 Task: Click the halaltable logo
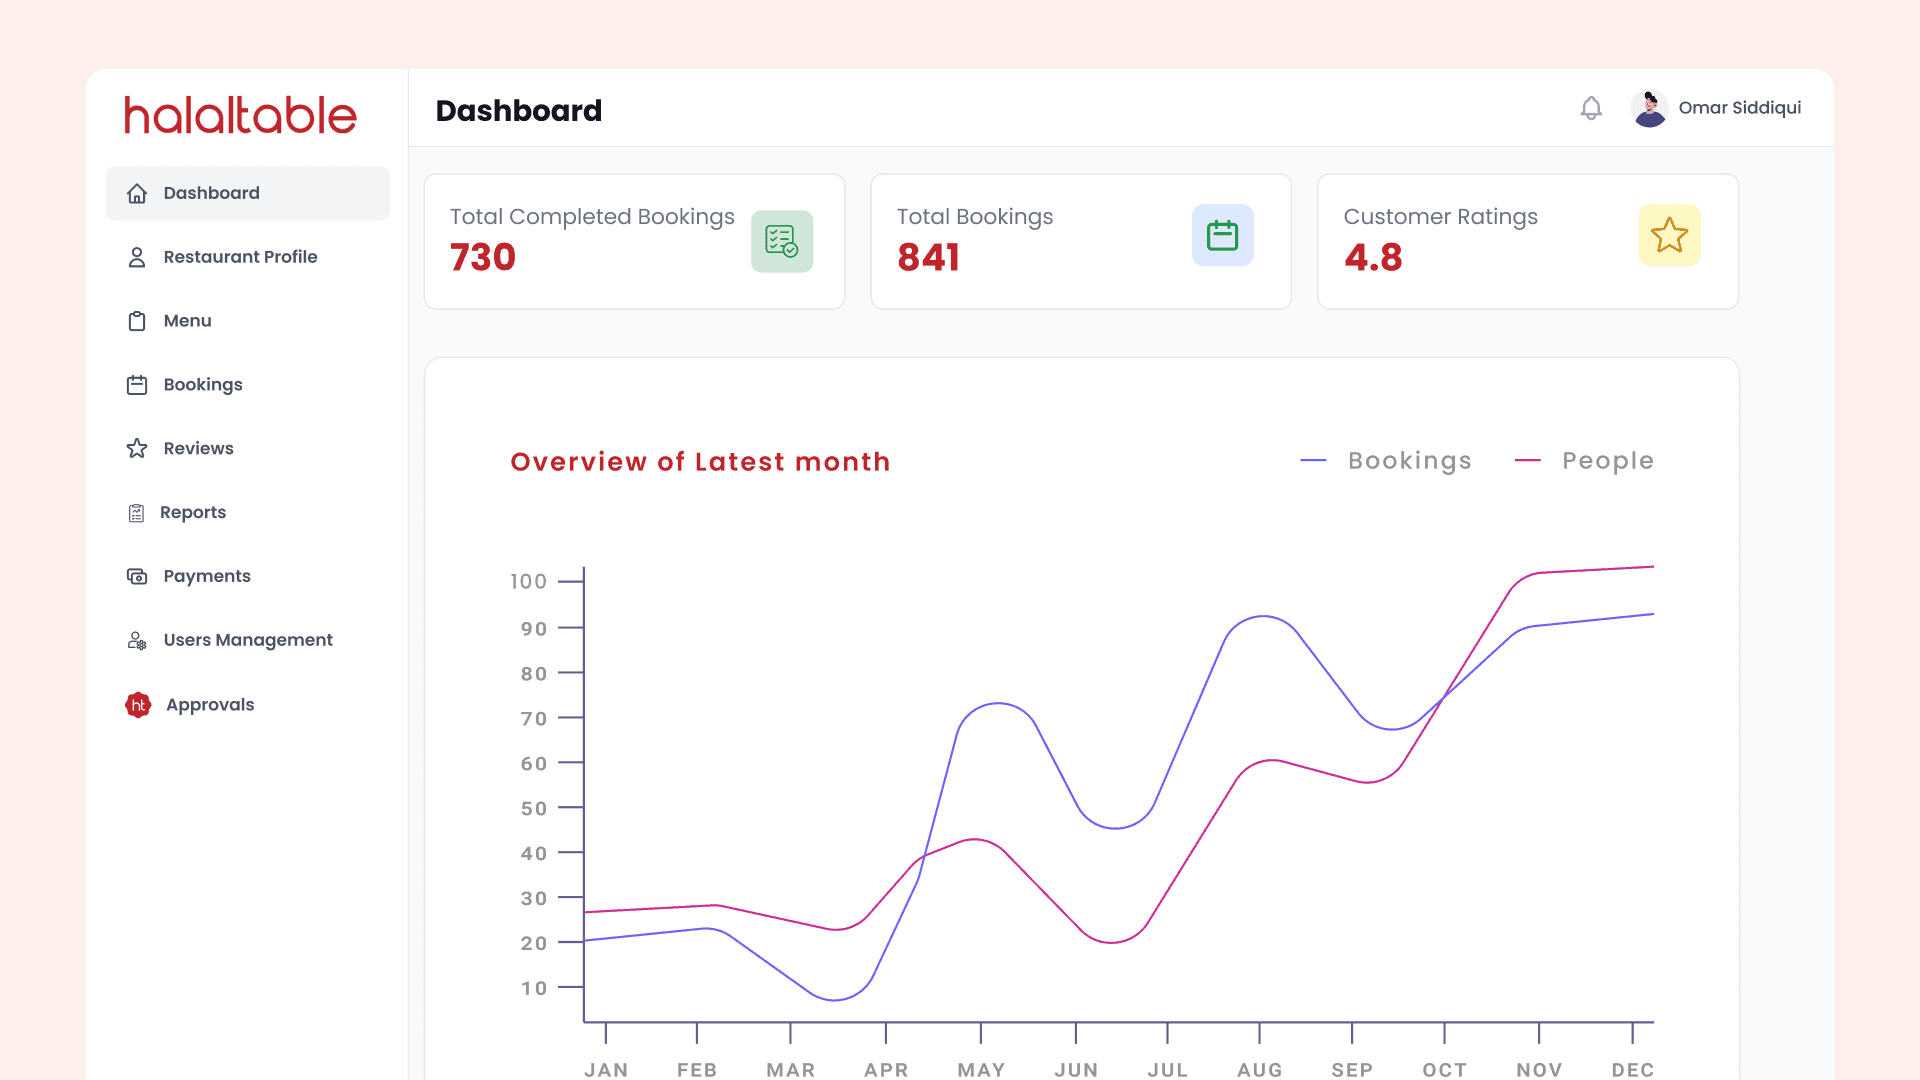point(240,115)
